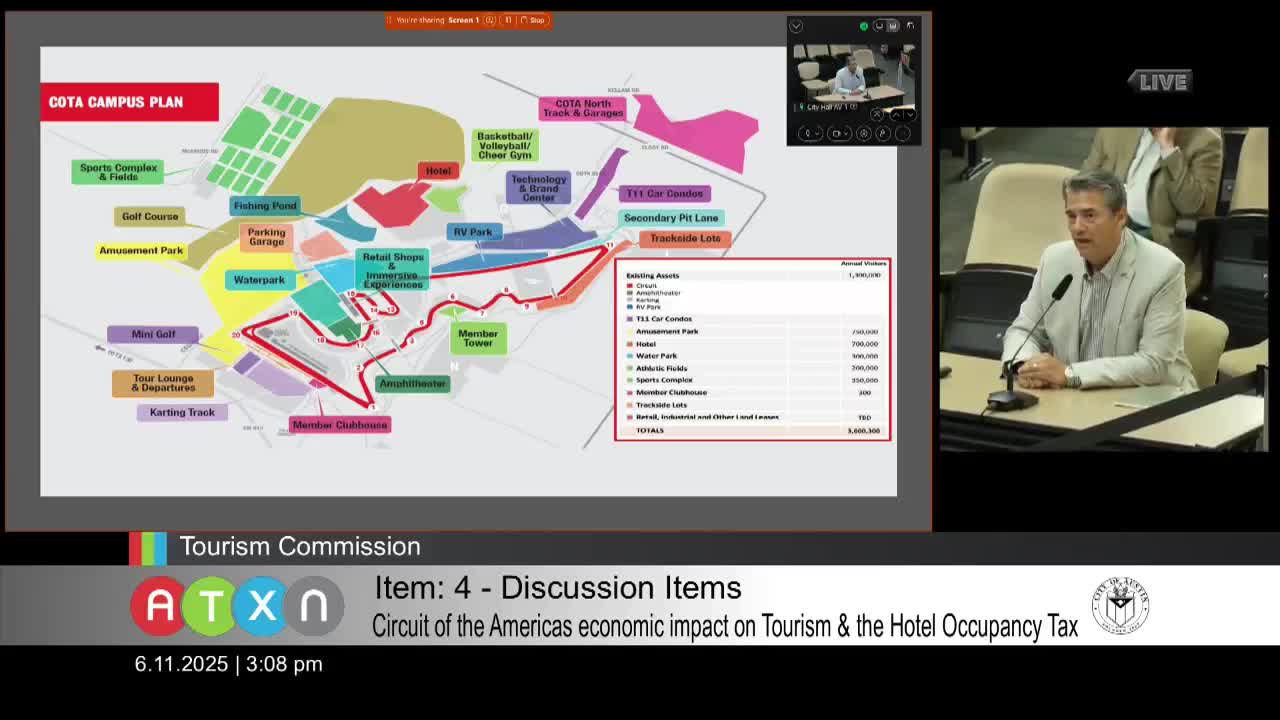Image resolution: width=1280 pixels, height=720 pixels.
Task: Collapse the floating video panel with the chevron
Action: (796, 26)
